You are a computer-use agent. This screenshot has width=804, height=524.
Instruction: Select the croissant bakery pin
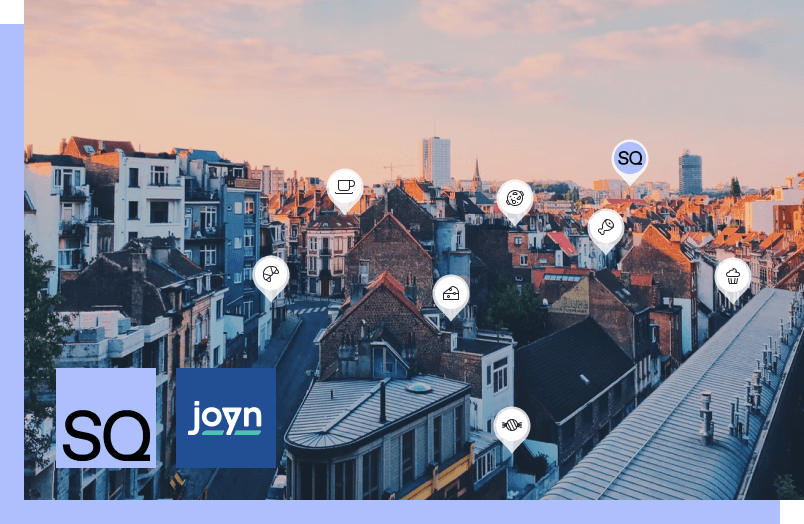coord(271,274)
